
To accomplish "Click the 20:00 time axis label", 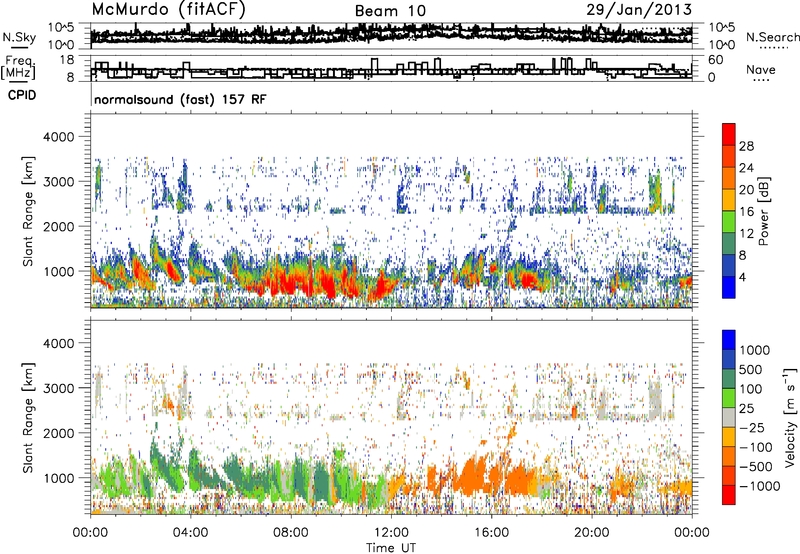I will [x=592, y=533].
